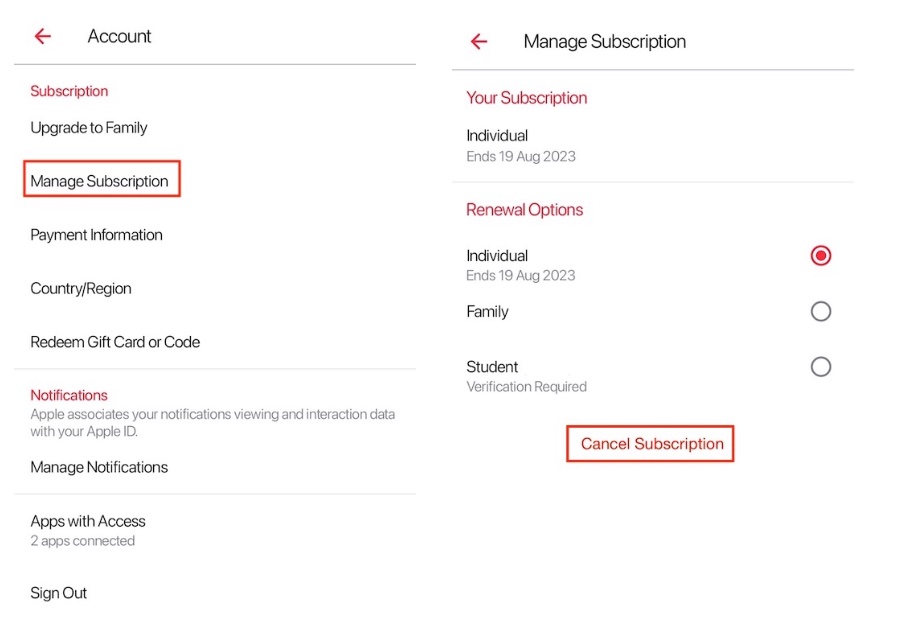
Task: Open the highlighted Manage Subscription entry
Action: [x=100, y=181]
